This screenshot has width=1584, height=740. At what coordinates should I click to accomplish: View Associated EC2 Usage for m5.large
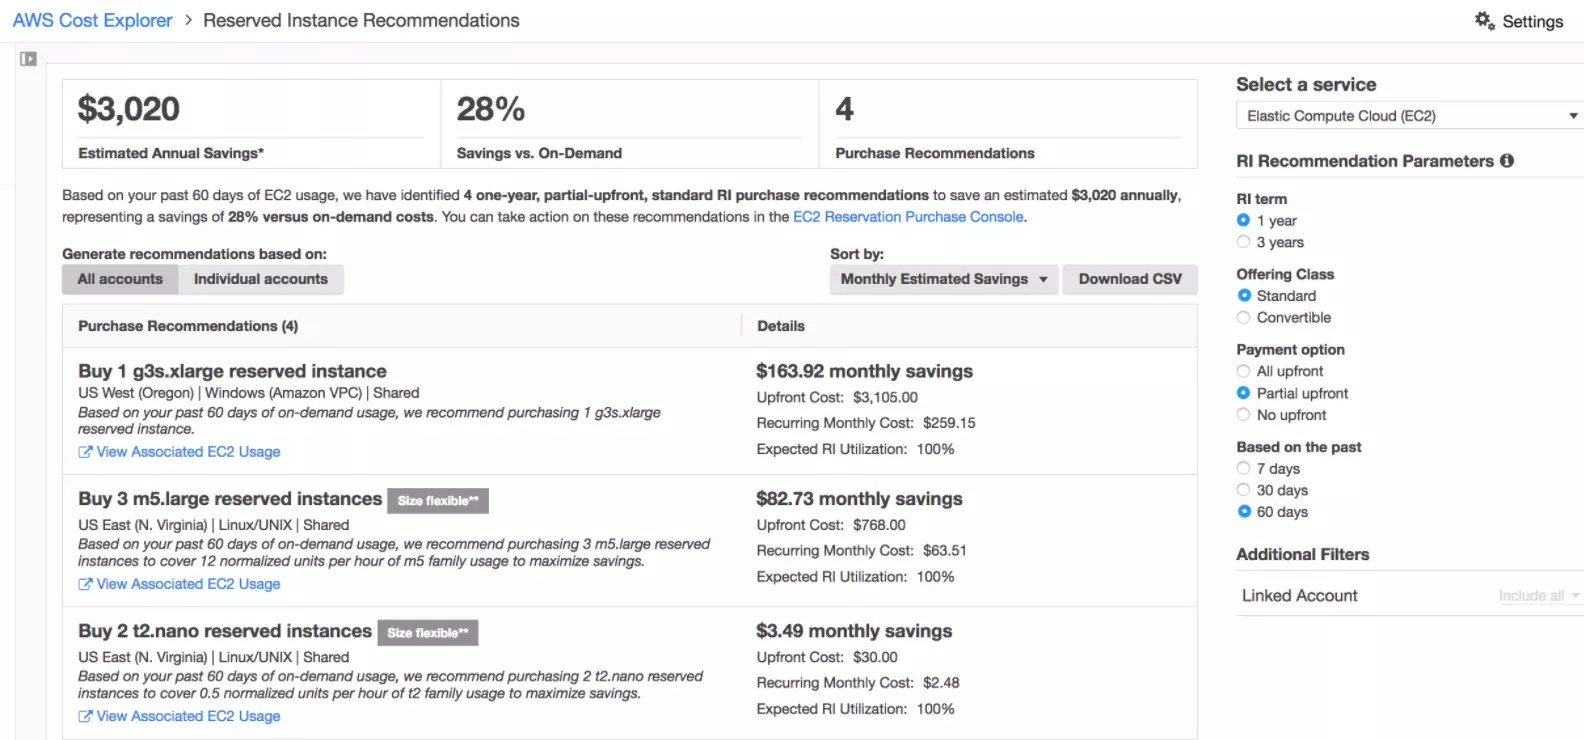click(x=188, y=584)
